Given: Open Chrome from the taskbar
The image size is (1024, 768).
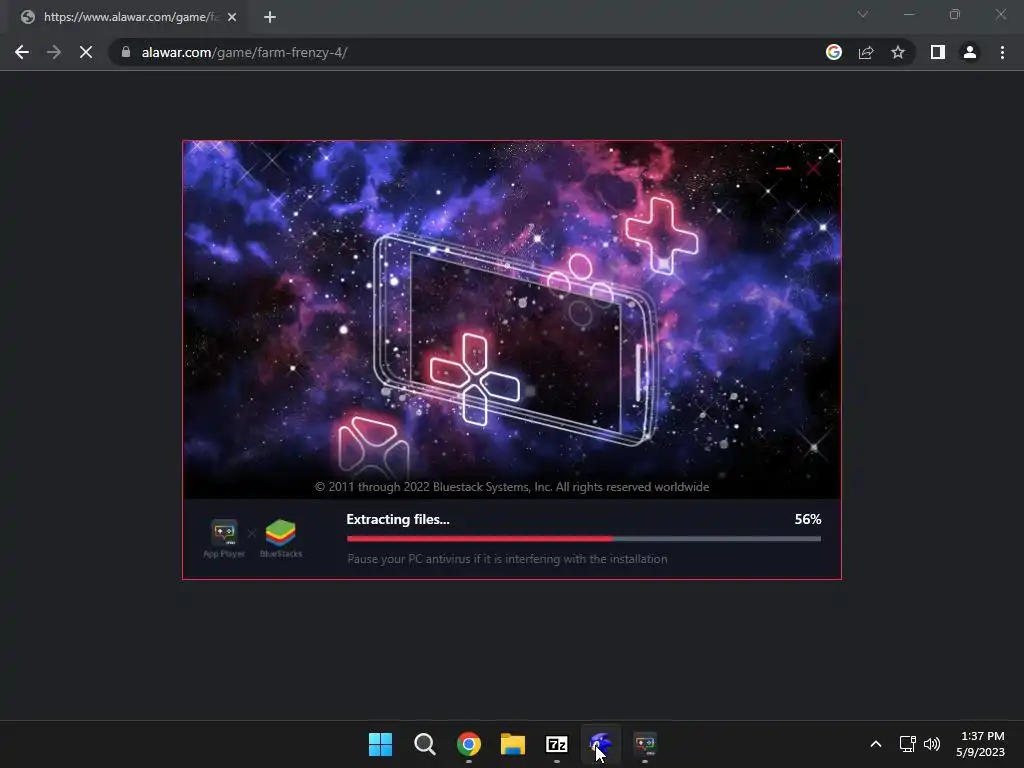Looking at the screenshot, I should [x=469, y=744].
